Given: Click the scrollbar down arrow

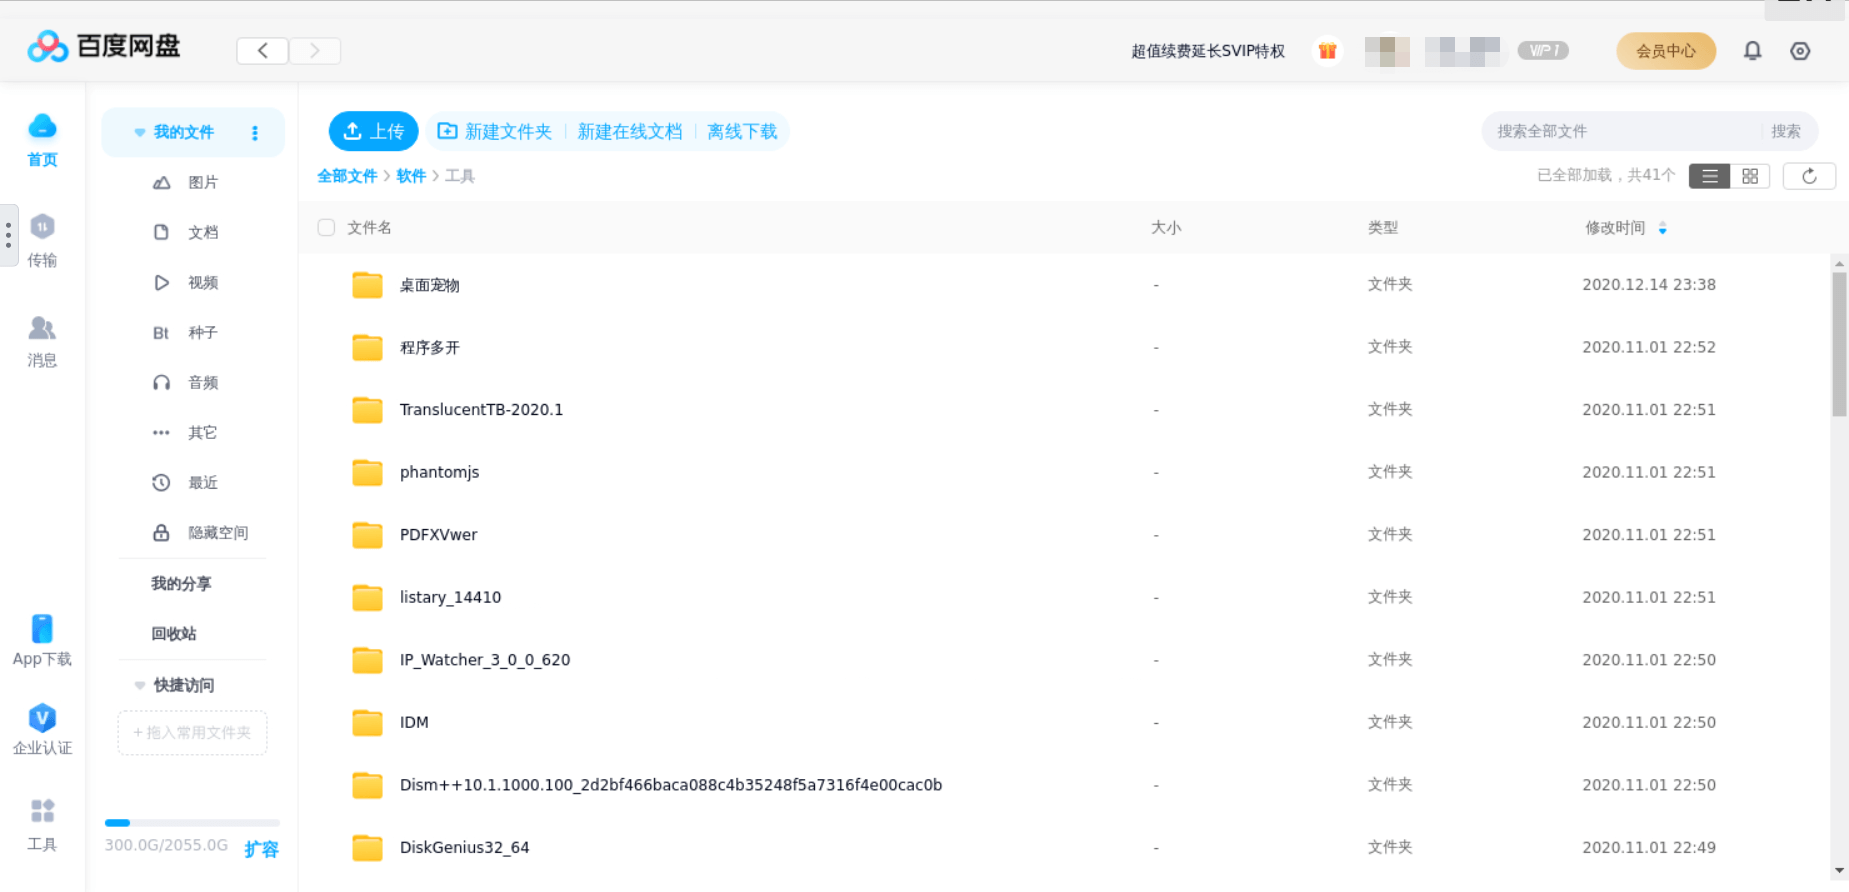Looking at the screenshot, I should (x=1839, y=871).
